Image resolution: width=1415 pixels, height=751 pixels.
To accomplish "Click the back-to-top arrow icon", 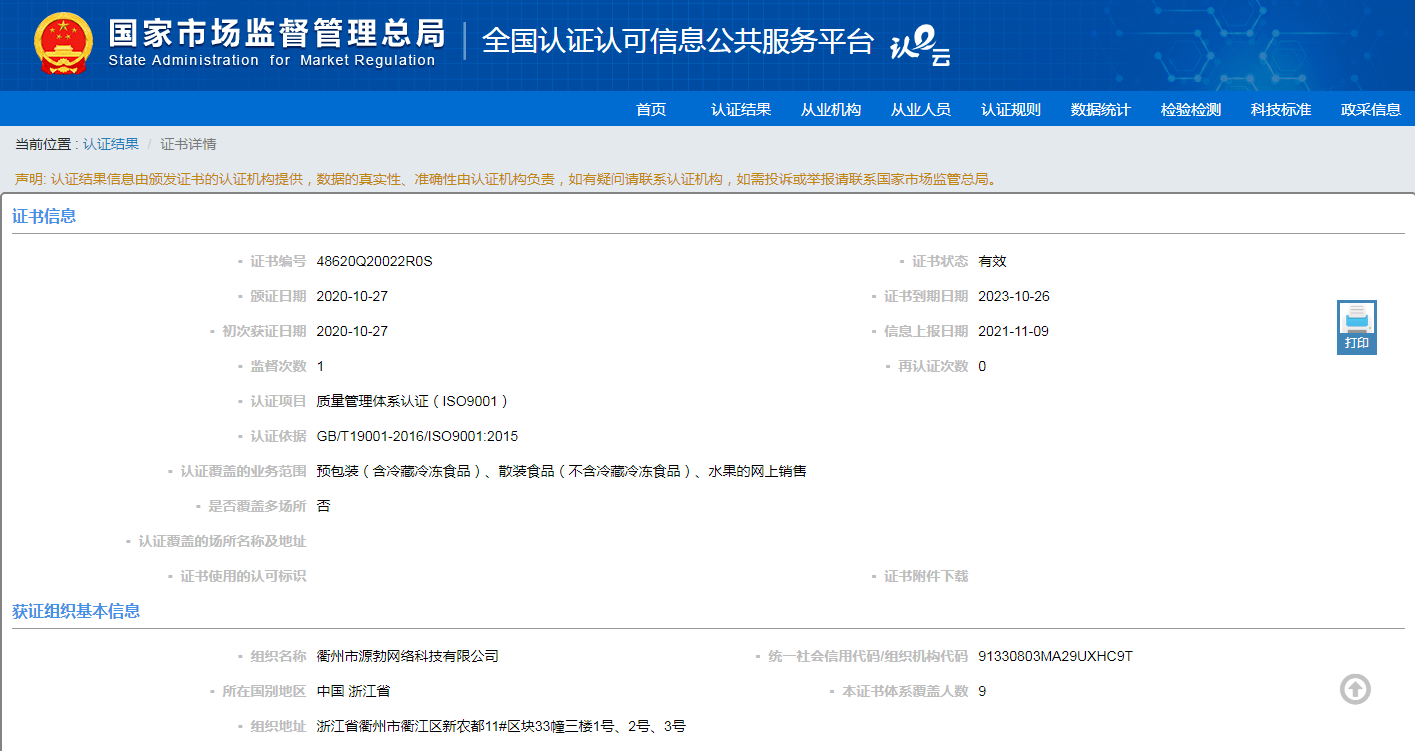I will pos(1355,689).
